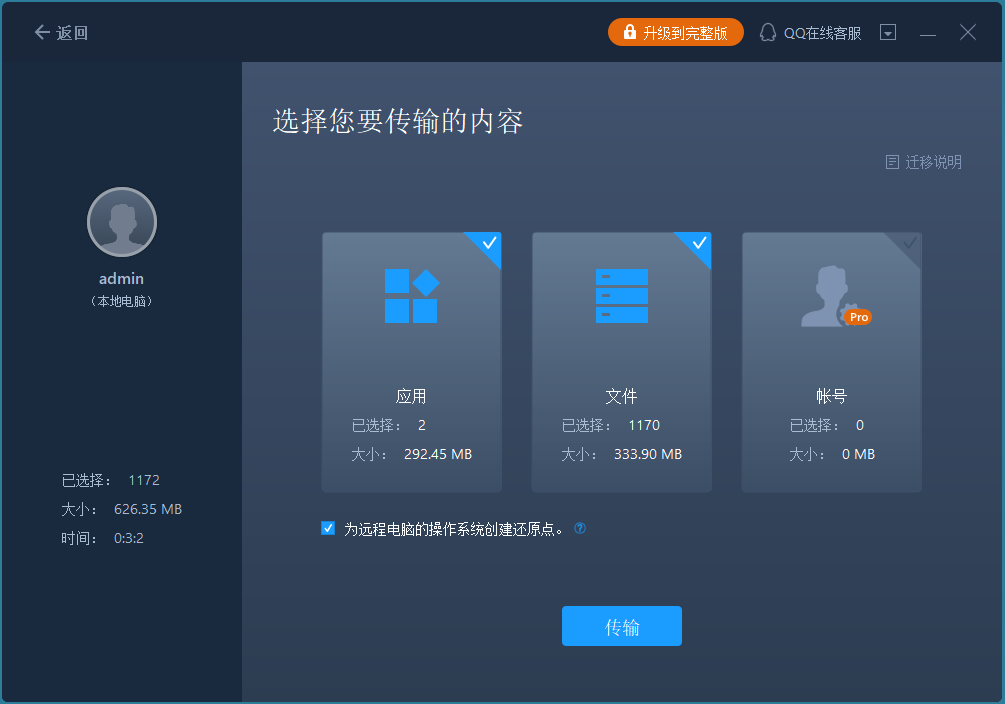Open the title bar dropdown menu

[888, 33]
